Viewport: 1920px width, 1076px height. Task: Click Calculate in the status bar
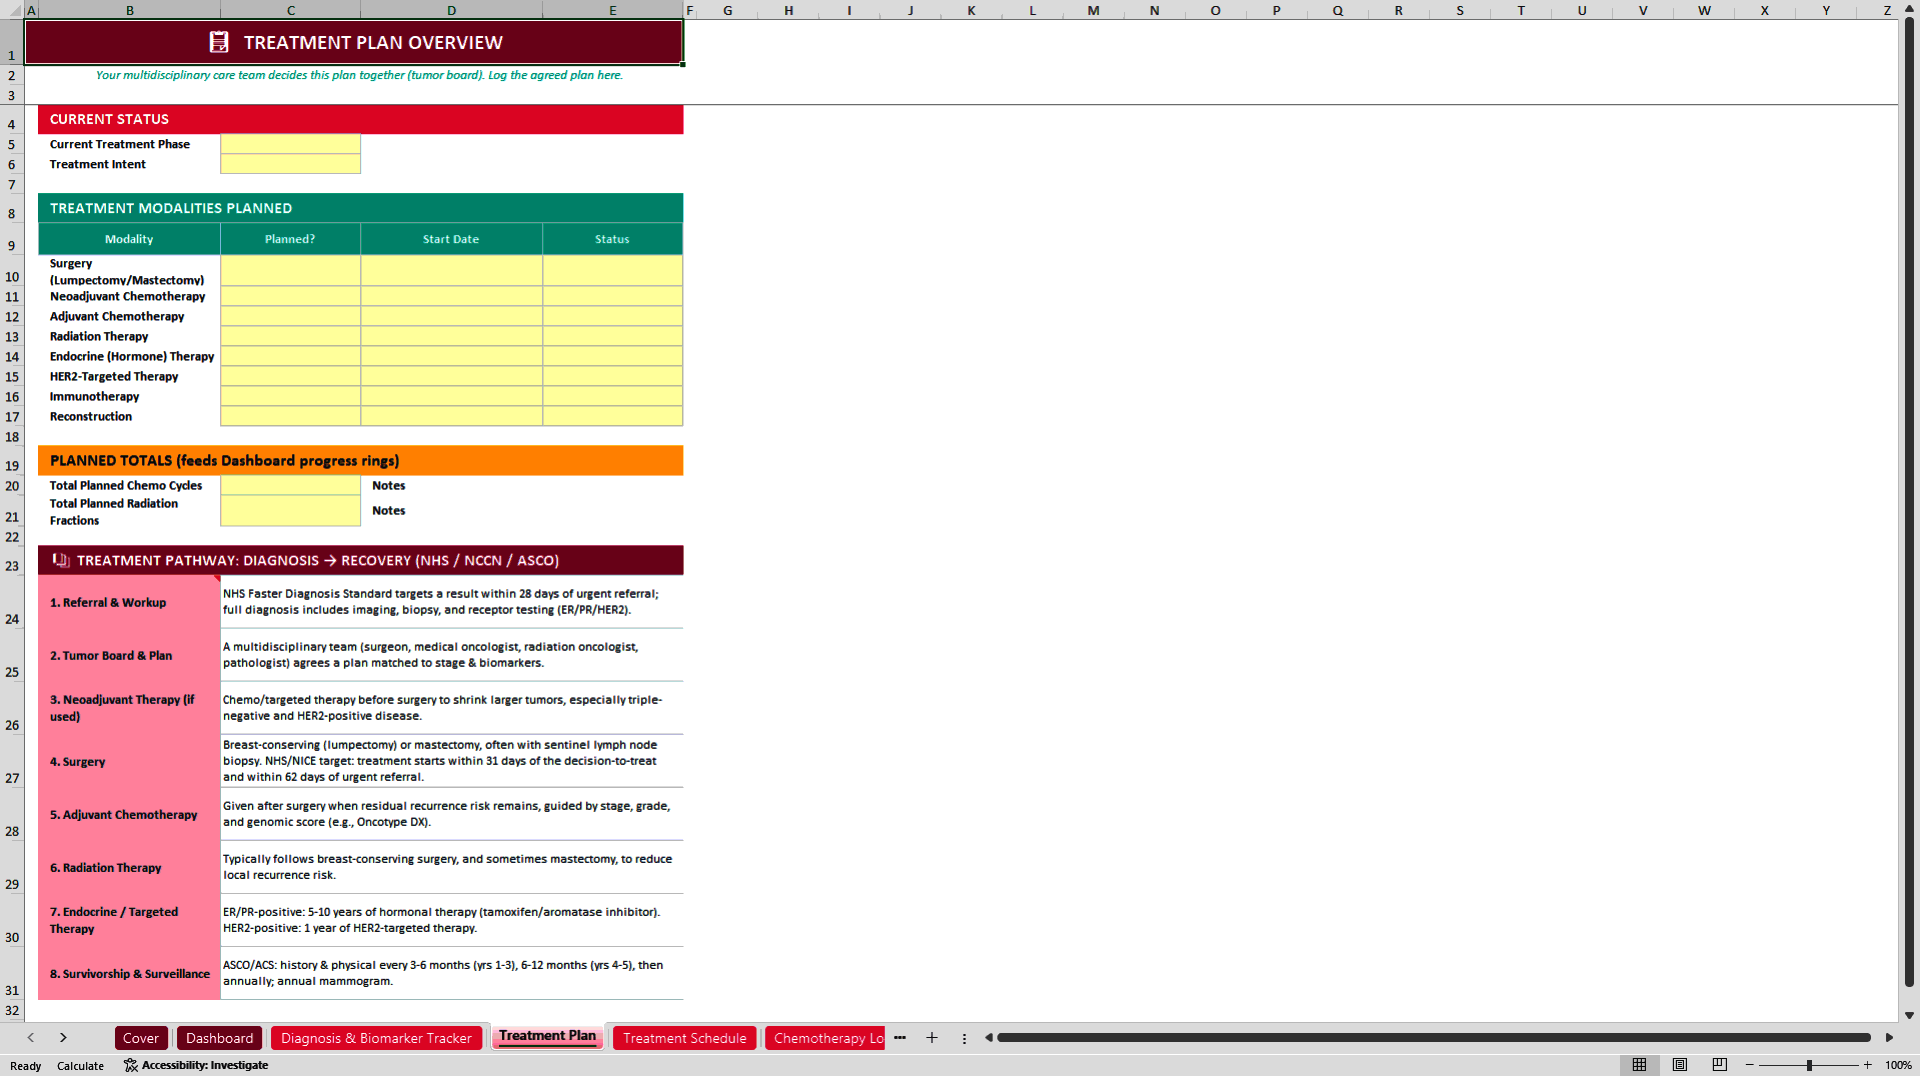80,1066
